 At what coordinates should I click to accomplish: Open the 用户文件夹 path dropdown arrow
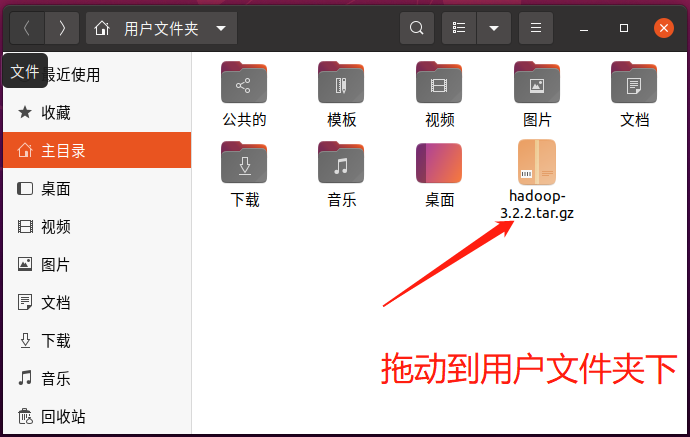(221, 29)
